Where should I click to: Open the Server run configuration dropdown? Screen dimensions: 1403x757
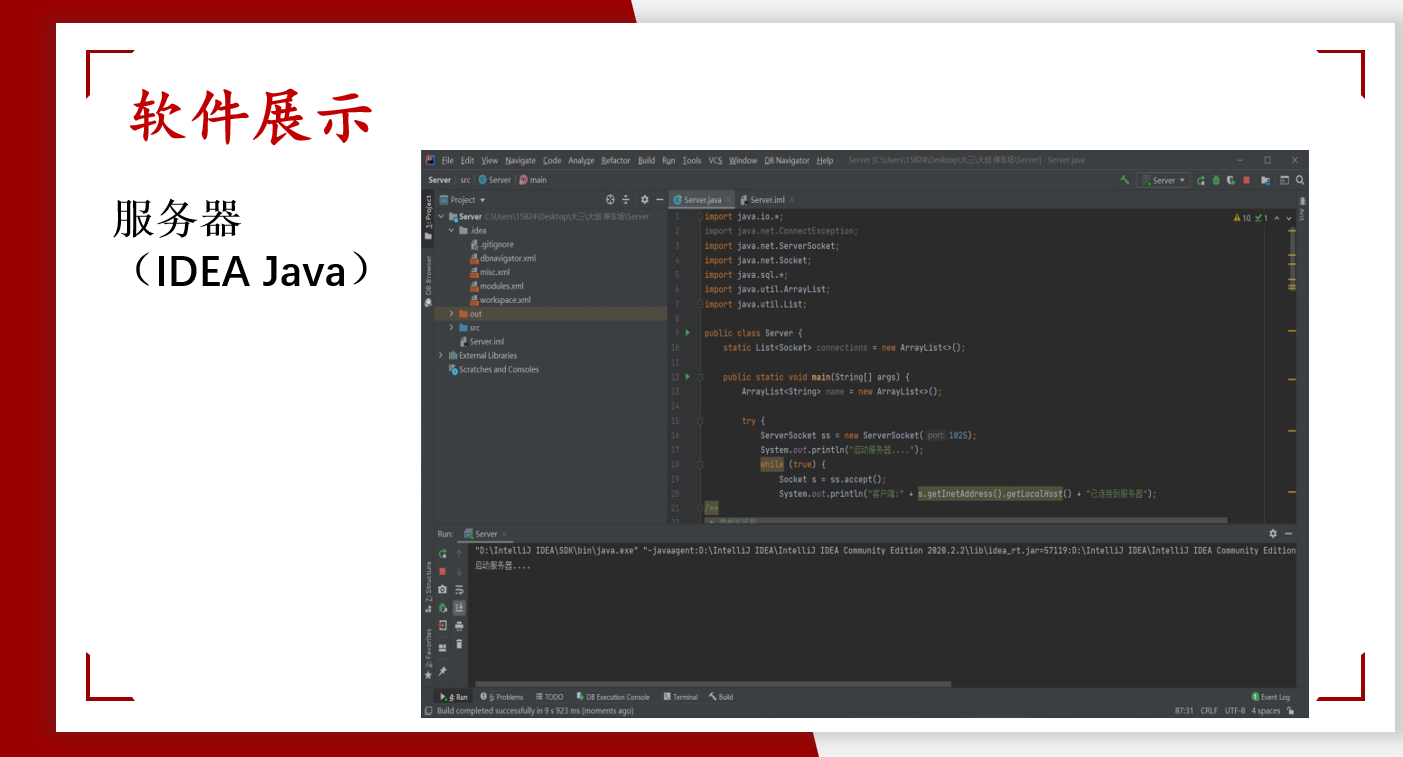(x=1163, y=181)
